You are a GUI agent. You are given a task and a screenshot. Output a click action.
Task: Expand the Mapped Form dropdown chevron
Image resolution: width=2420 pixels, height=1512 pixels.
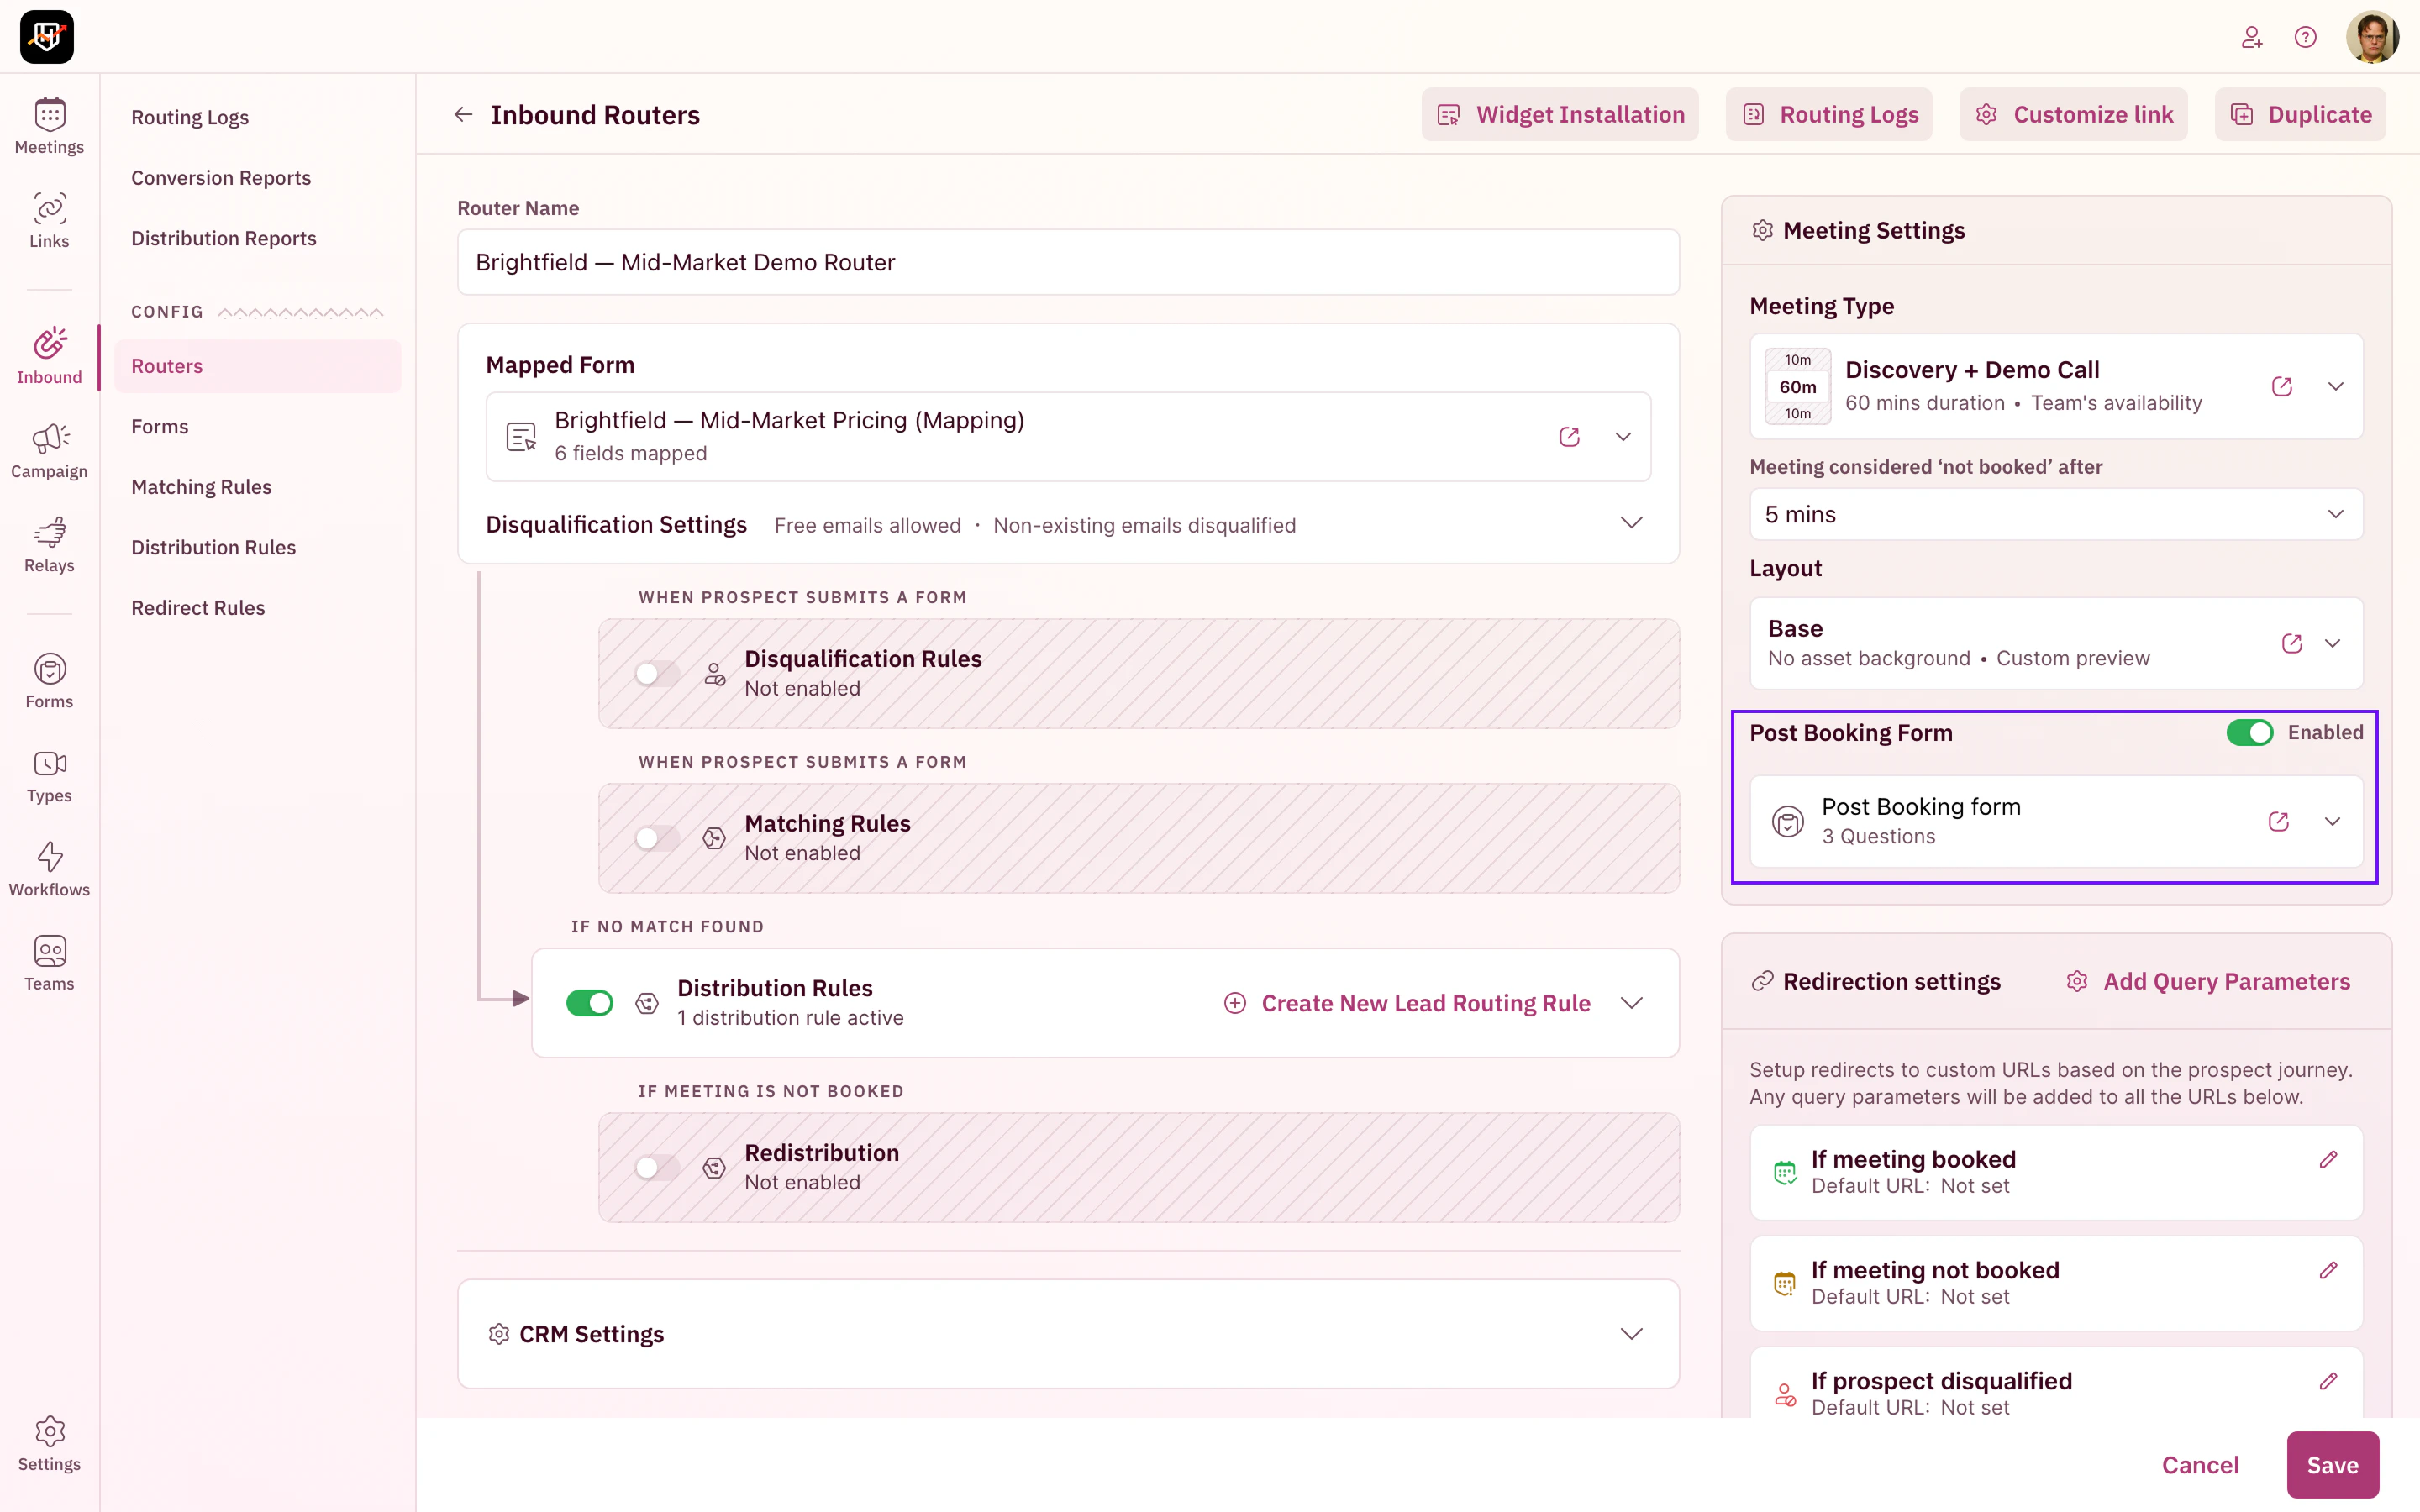(x=1623, y=437)
